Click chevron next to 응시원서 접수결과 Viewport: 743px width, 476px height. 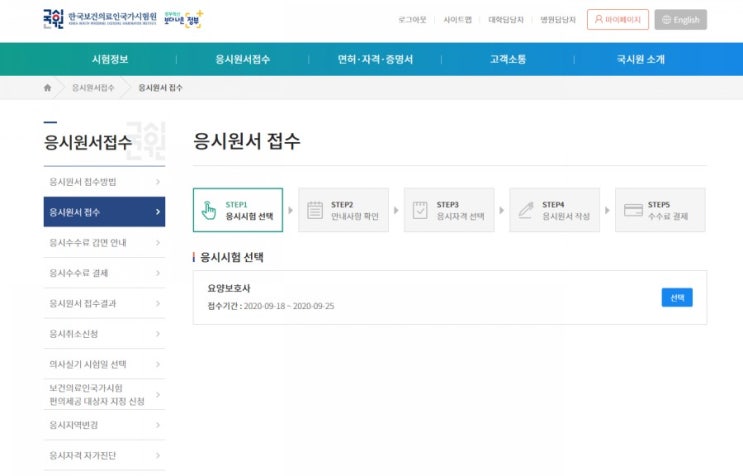coord(158,303)
